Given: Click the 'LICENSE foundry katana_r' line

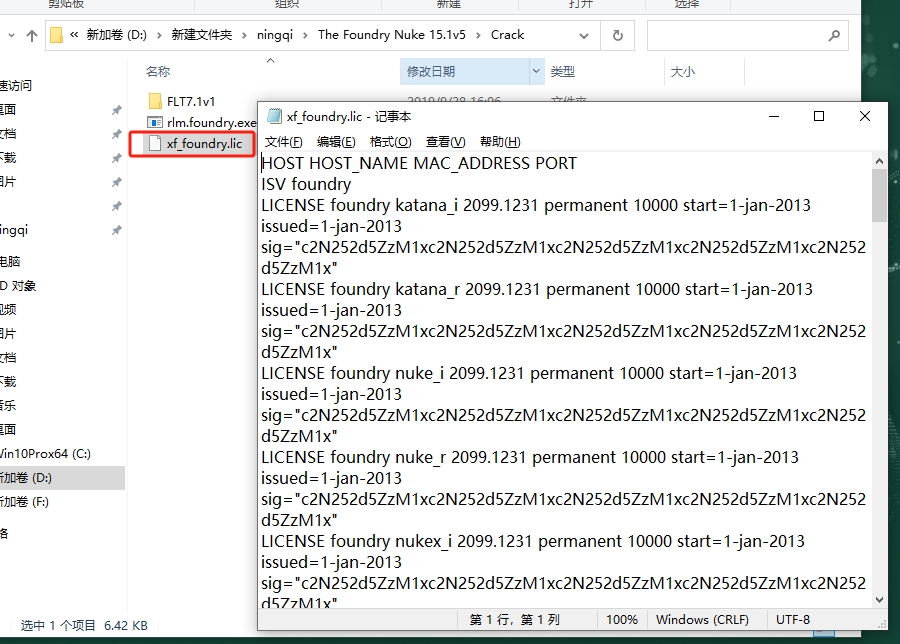Looking at the screenshot, I should click(x=537, y=289).
